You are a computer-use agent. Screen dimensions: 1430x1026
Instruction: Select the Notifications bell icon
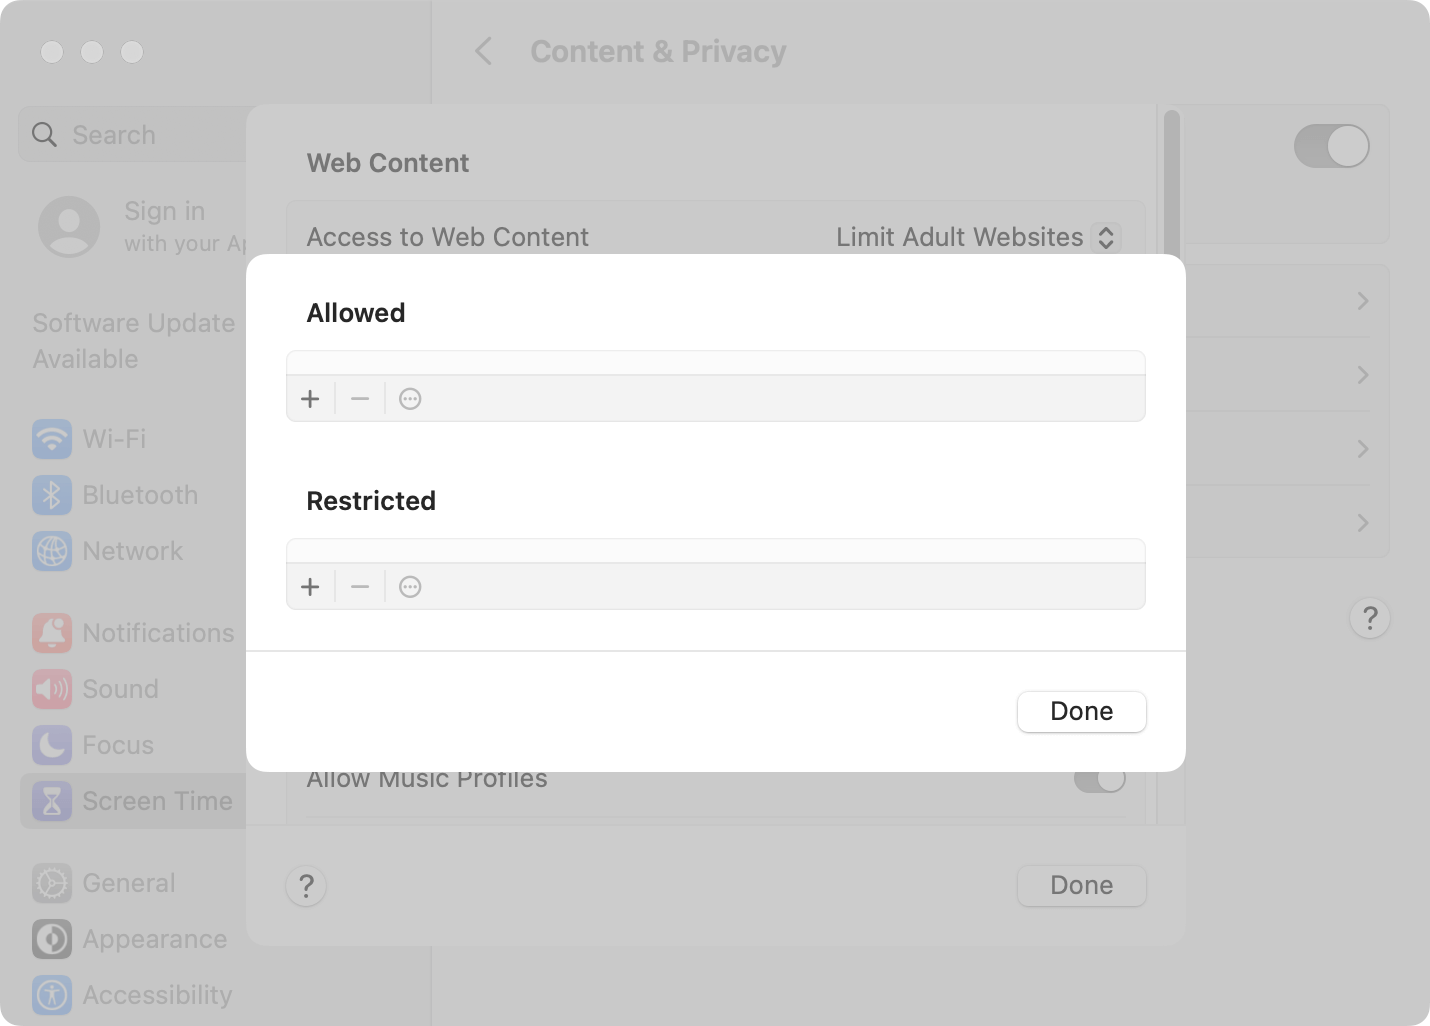pos(51,633)
